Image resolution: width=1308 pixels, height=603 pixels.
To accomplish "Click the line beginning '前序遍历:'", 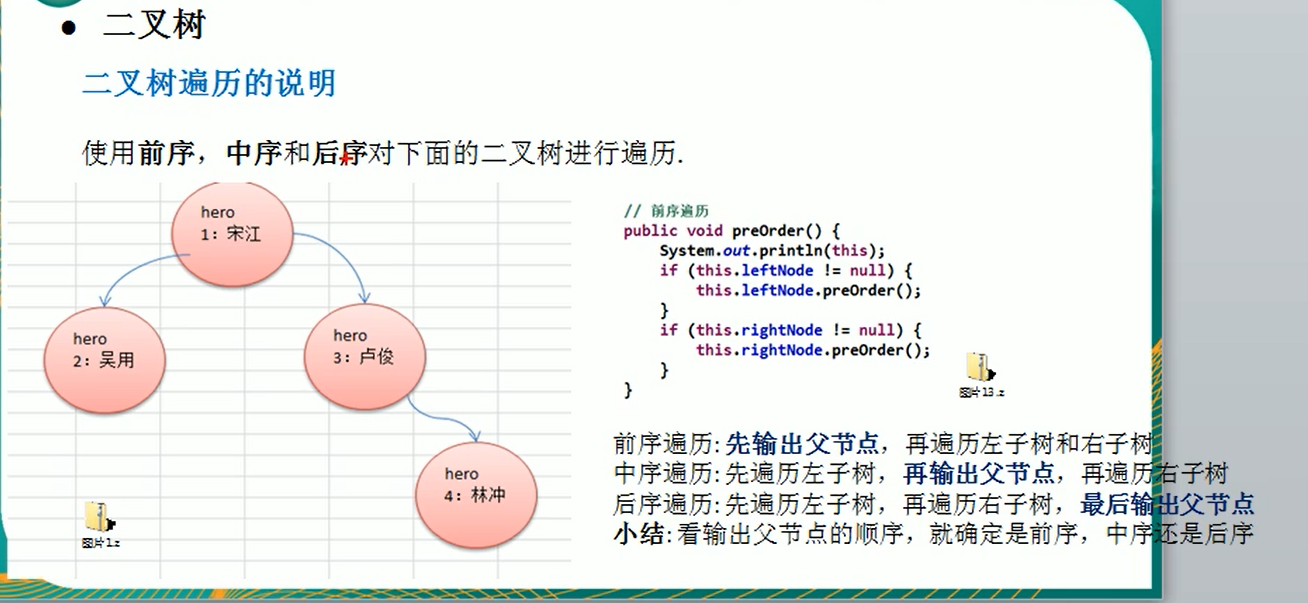I will coord(883,443).
